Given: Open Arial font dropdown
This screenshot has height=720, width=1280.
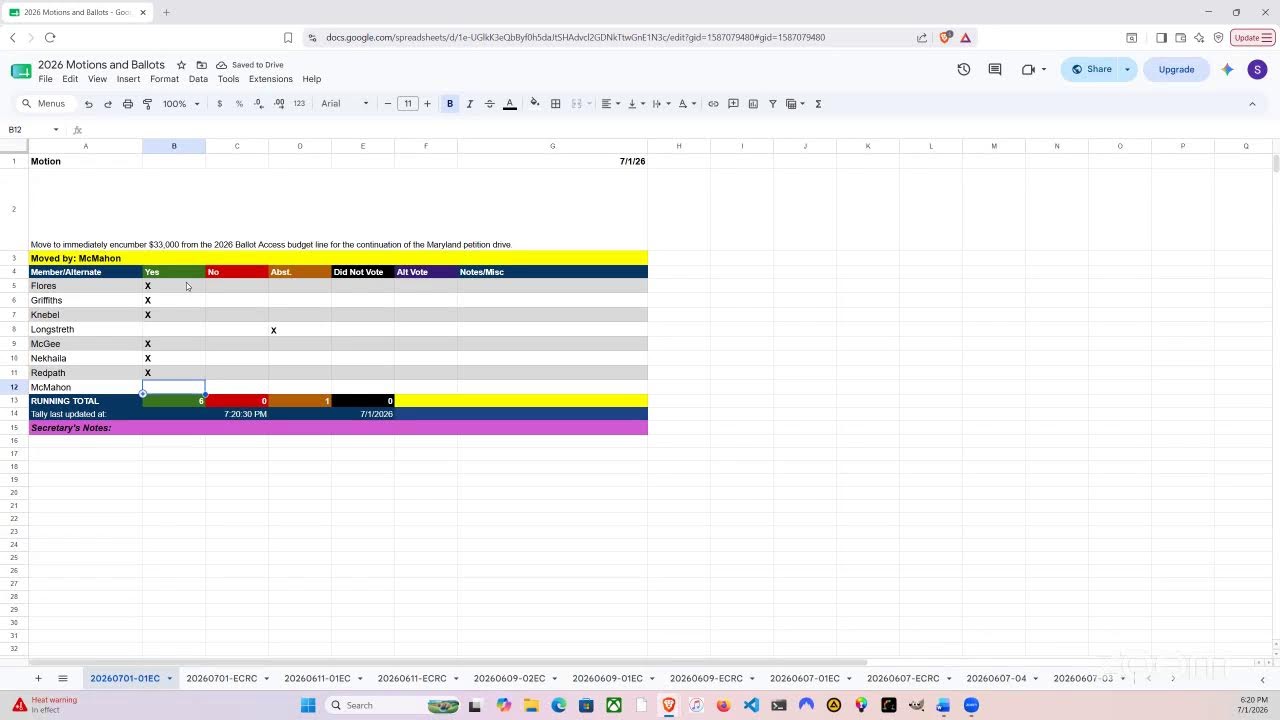Looking at the screenshot, I should [x=345, y=104].
